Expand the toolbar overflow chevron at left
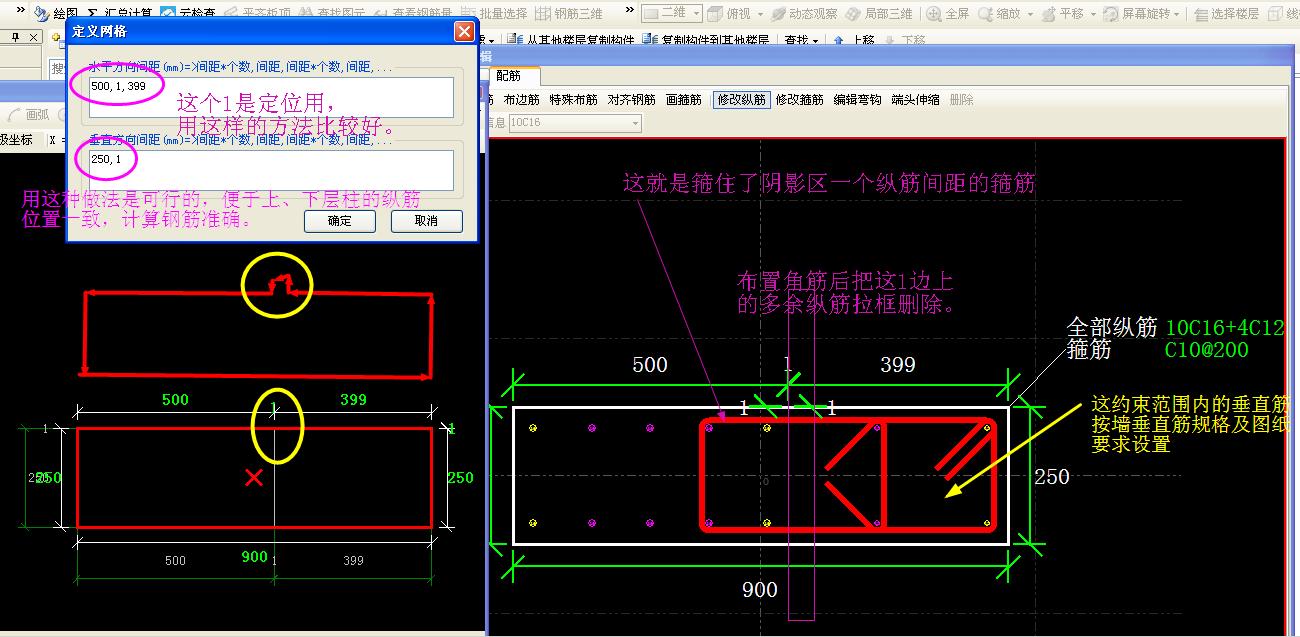Viewport: 1300px width, 637px height. pos(22,12)
